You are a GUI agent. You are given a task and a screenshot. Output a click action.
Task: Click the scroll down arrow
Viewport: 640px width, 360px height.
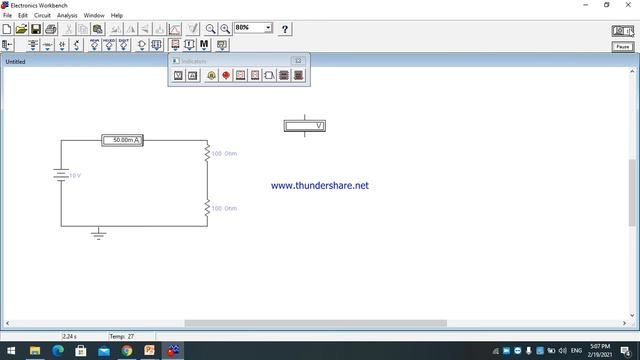[x=632, y=315]
